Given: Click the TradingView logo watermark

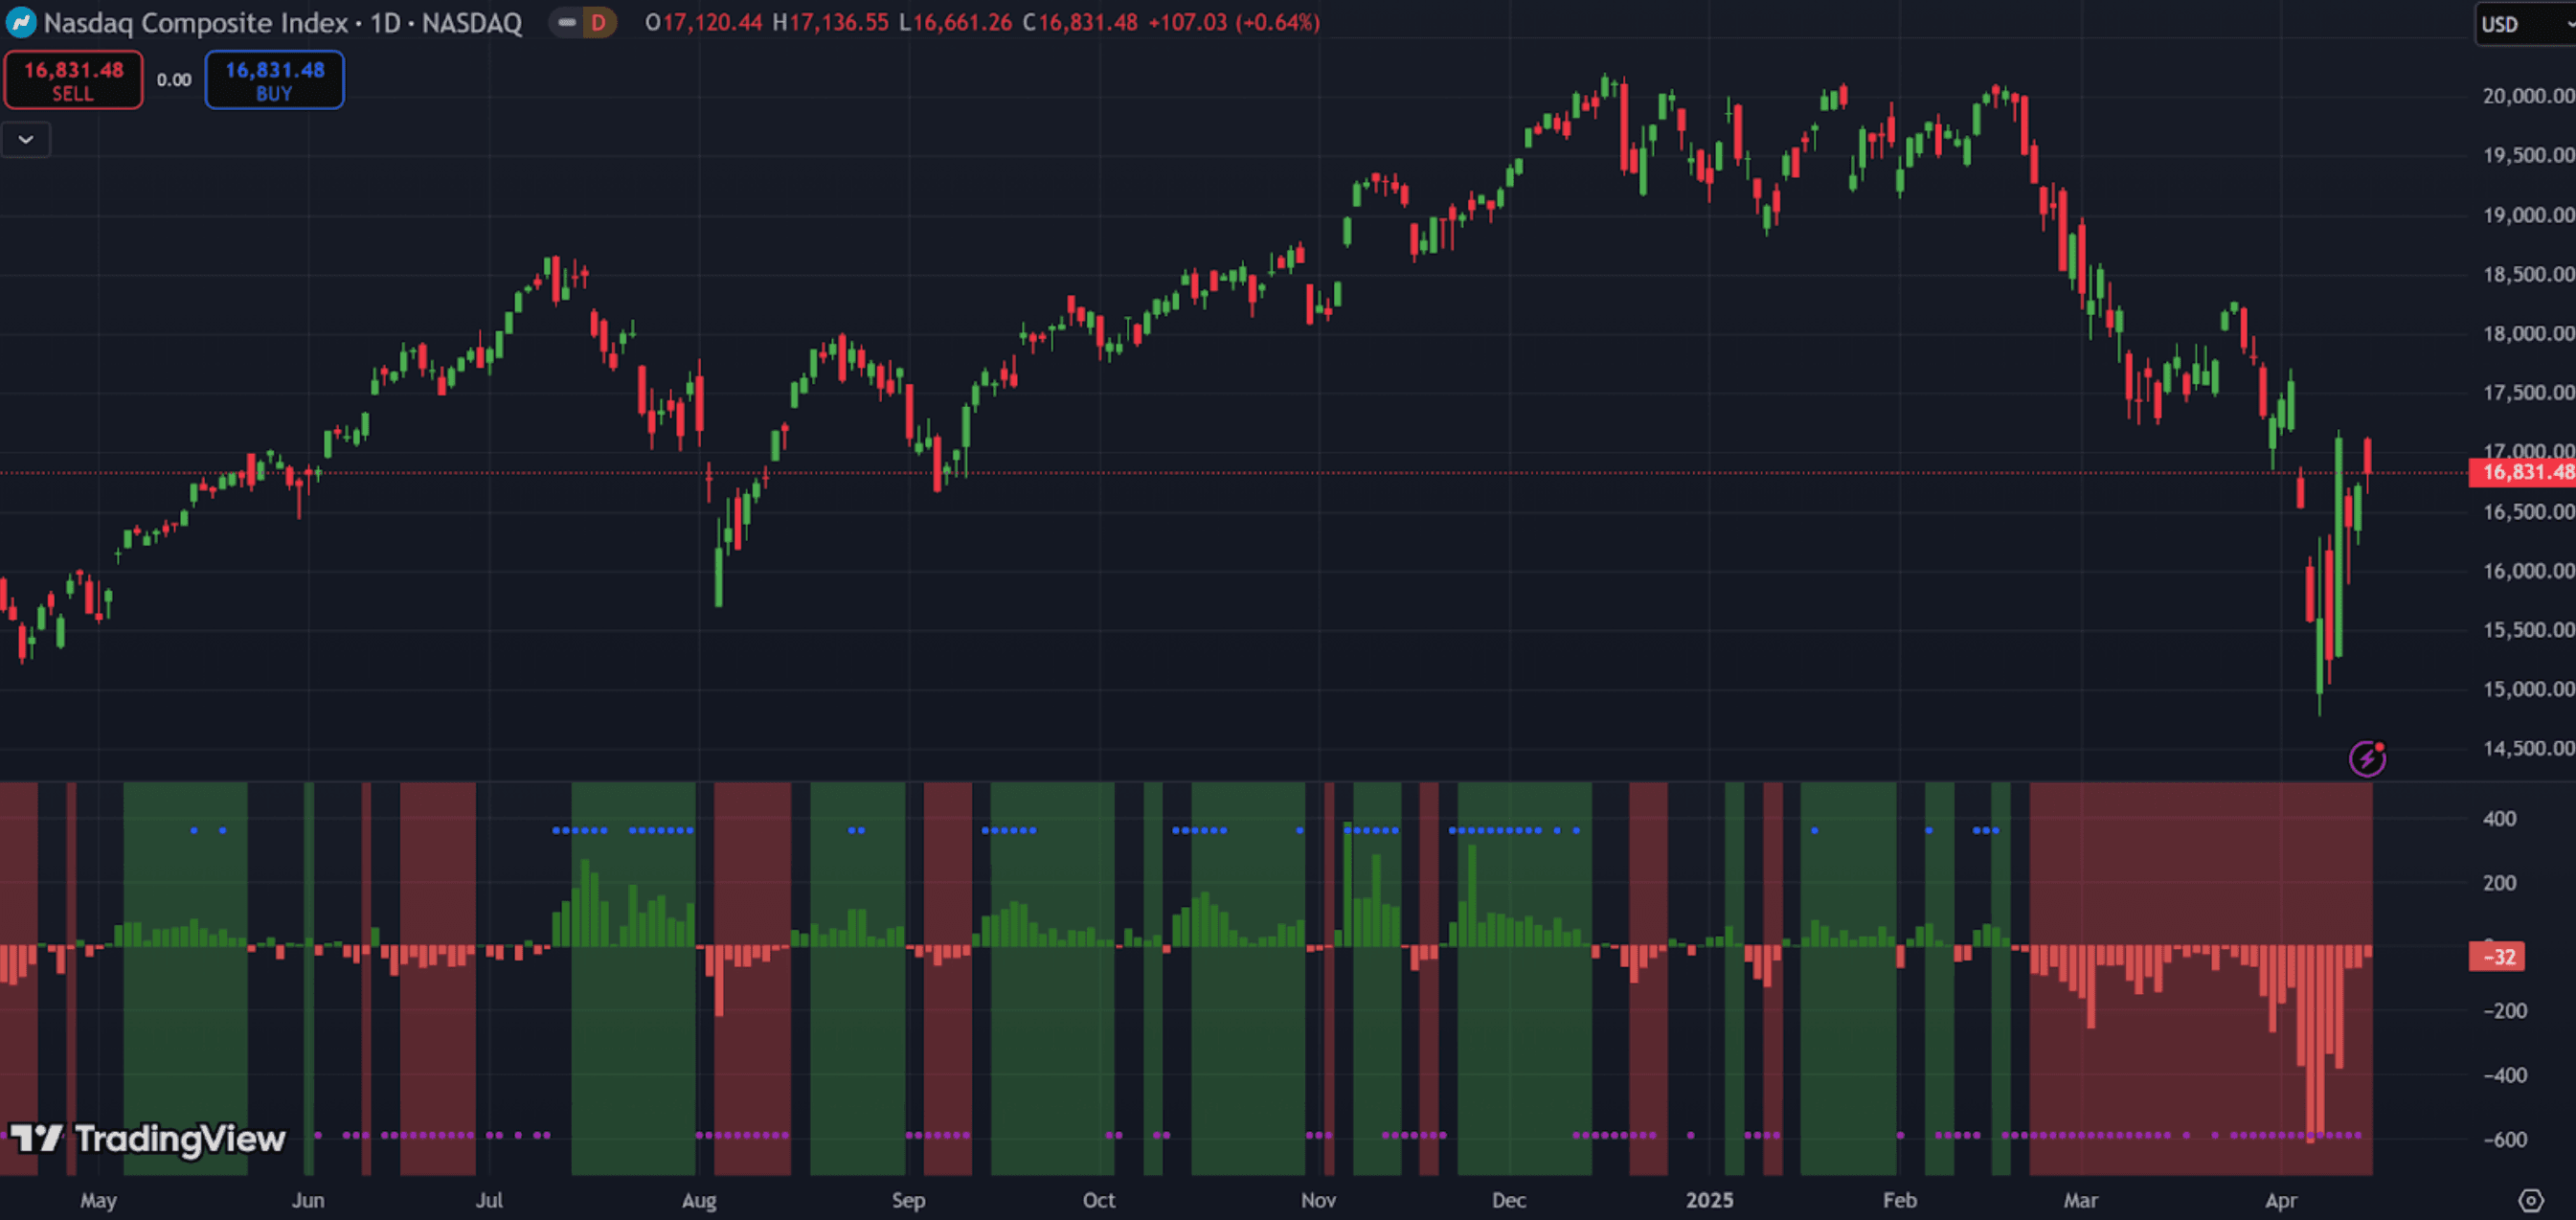Looking at the screenshot, I should (148, 1138).
